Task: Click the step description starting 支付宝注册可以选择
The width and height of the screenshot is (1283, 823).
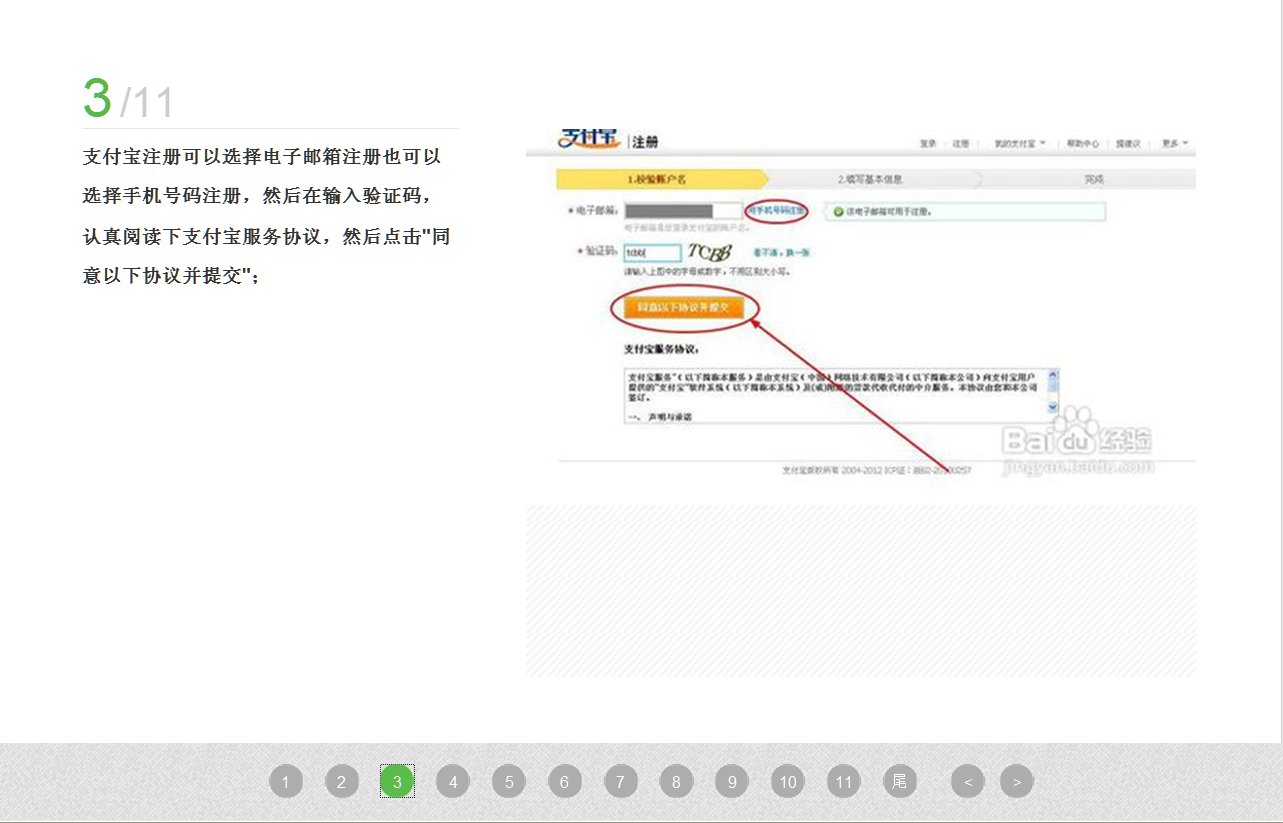Action: [269, 217]
